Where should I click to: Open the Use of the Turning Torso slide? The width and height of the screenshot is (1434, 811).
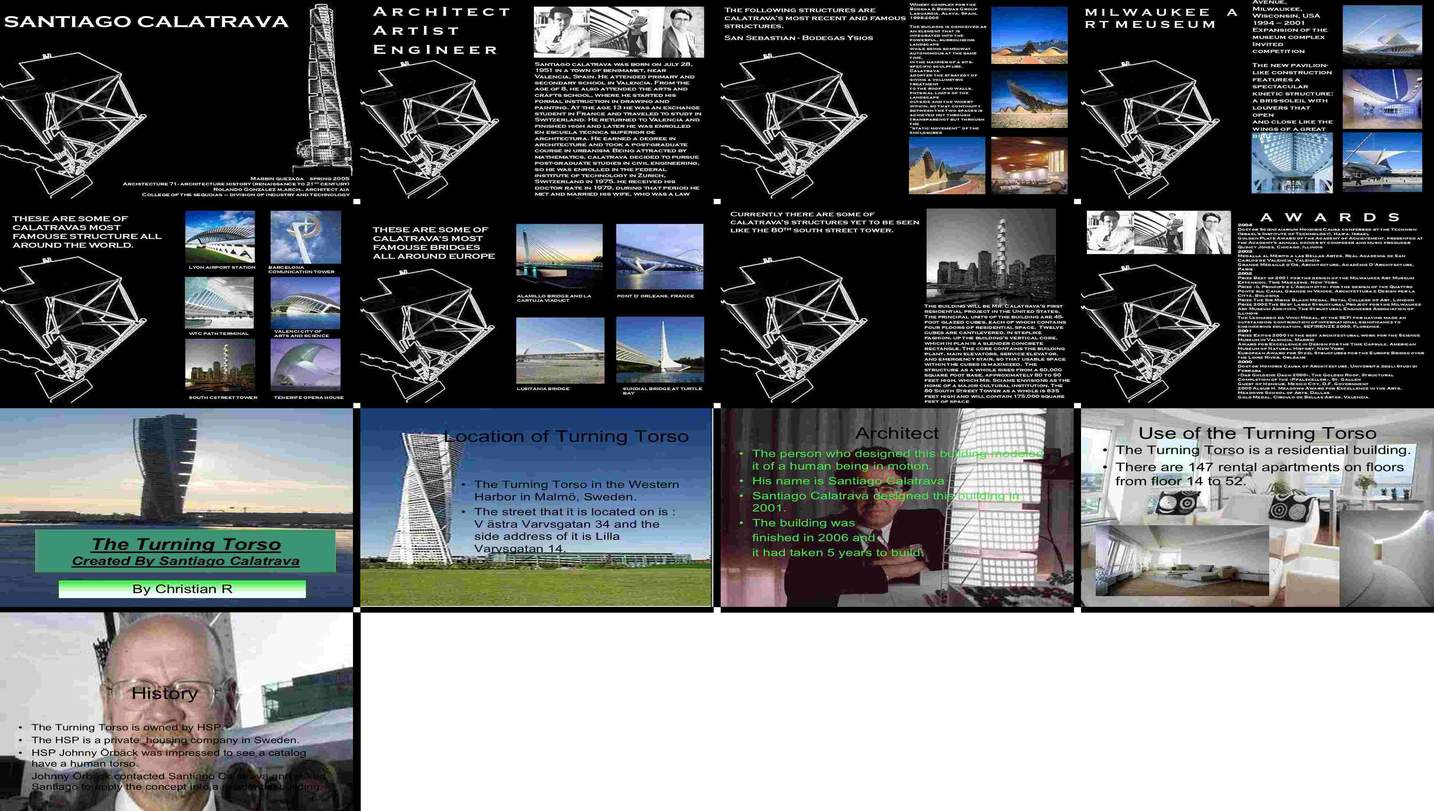pyautogui.click(x=1257, y=507)
